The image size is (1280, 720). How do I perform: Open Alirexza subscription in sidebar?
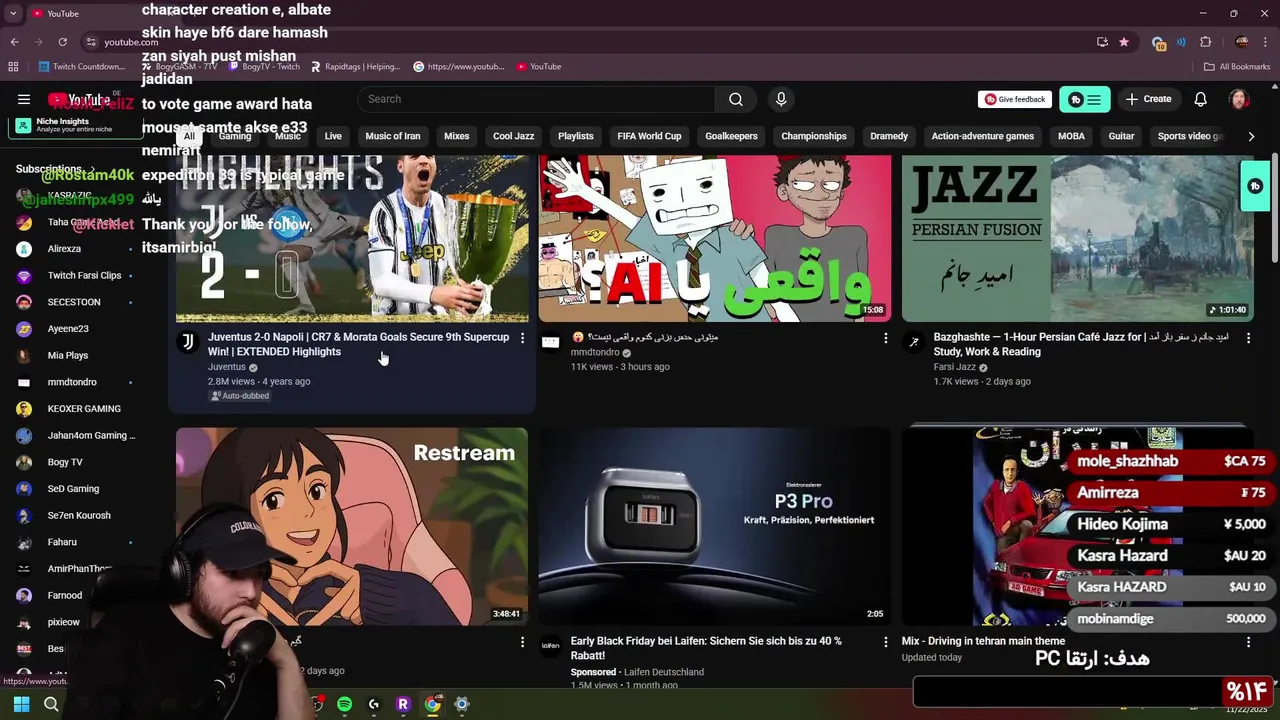point(64,249)
